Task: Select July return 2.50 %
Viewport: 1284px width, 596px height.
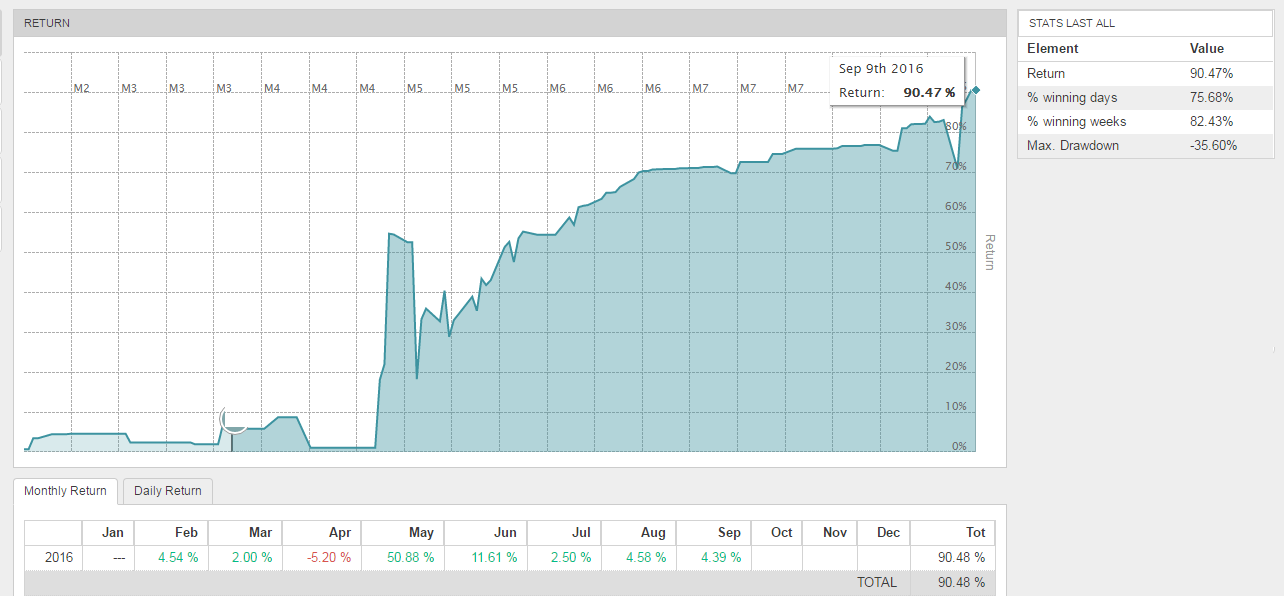Action: click(x=569, y=557)
